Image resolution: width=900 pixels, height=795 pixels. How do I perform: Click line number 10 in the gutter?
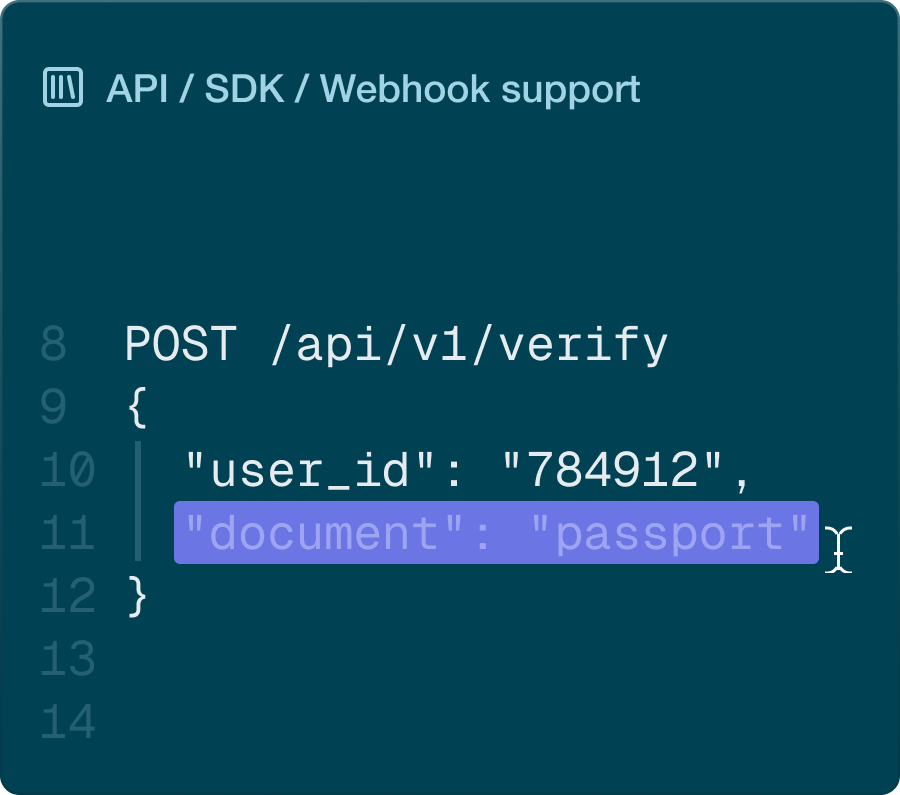point(68,470)
